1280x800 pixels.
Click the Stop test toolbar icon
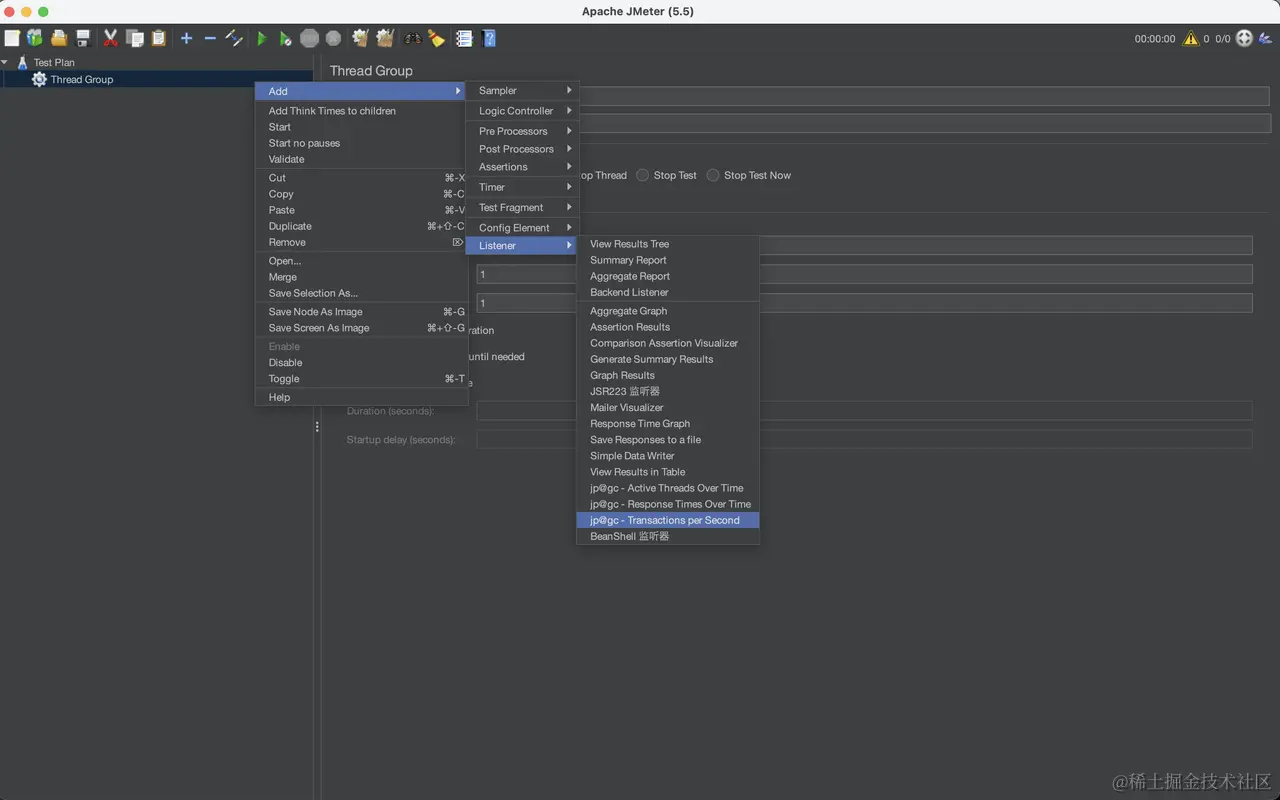click(x=310, y=38)
